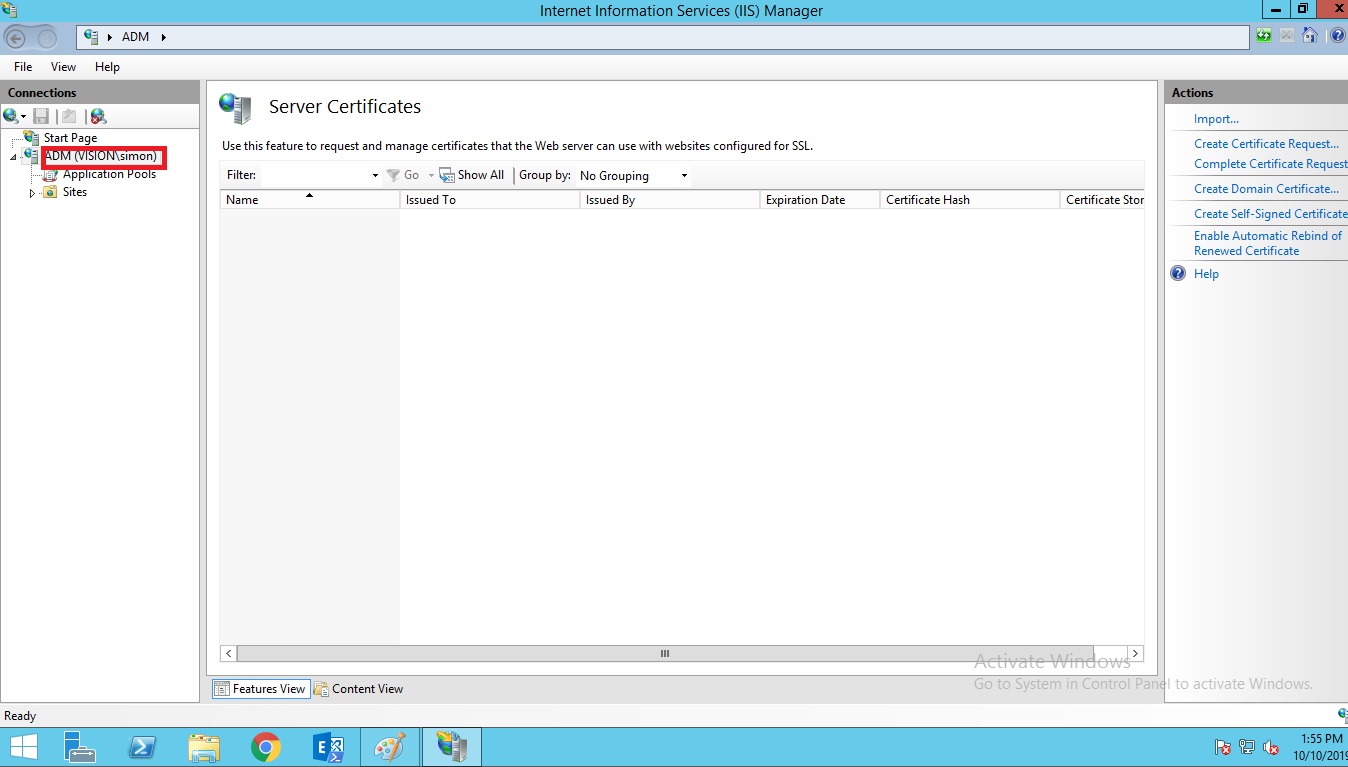
Task: Click the help icon in Actions pane
Action: click(x=1178, y=273)
